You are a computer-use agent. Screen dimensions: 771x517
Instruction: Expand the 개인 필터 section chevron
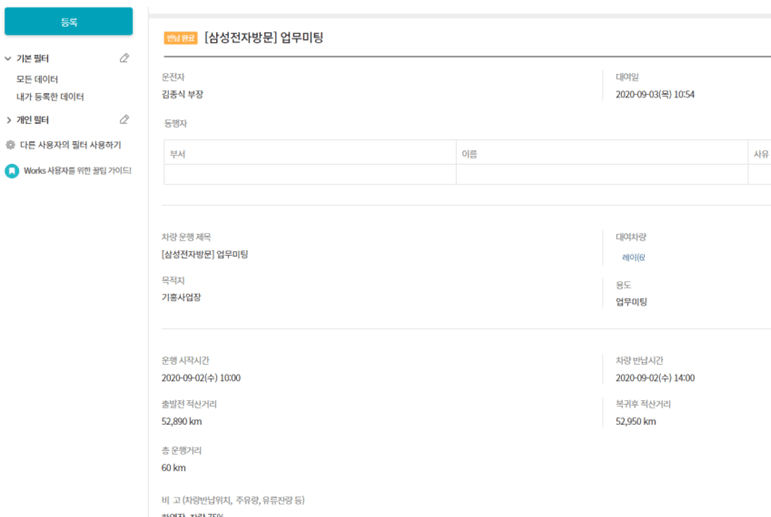click(8, 120)
